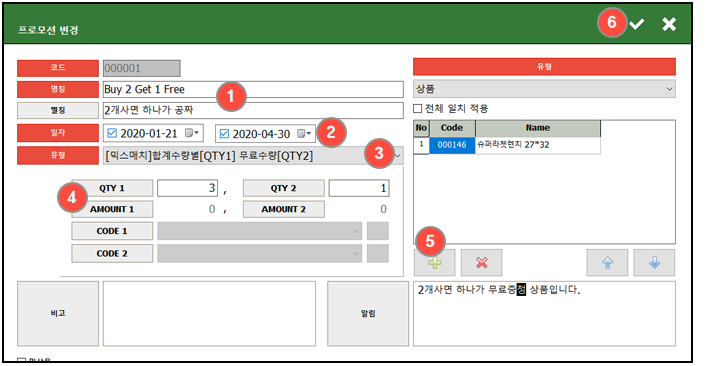Viewport: 723px width, 366px height.
Task: Click the Name column header
Action: coord(538,128)
